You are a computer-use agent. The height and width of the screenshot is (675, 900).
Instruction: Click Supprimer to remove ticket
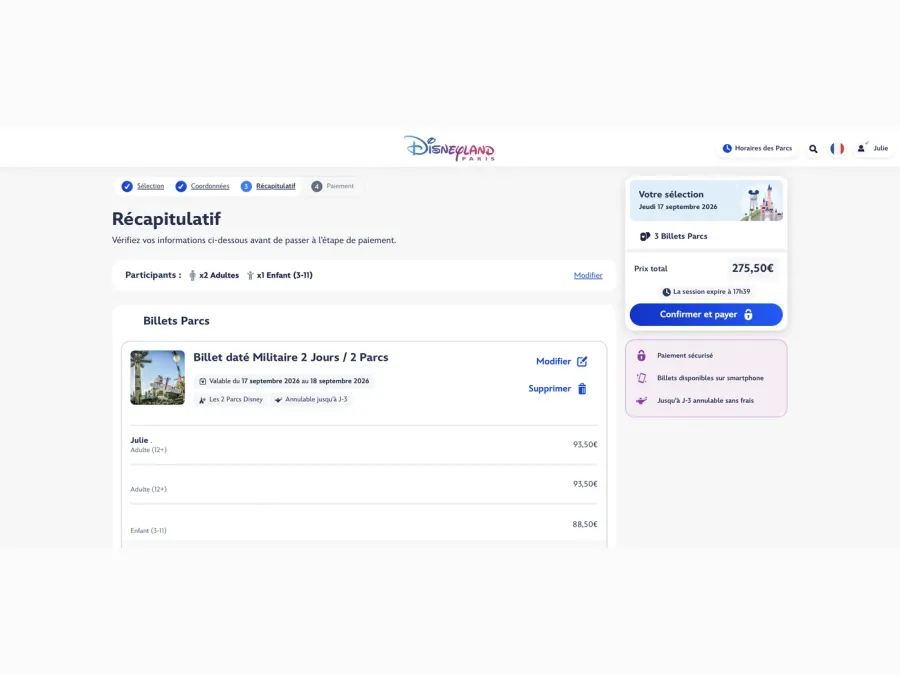click(x=549, y=389)
